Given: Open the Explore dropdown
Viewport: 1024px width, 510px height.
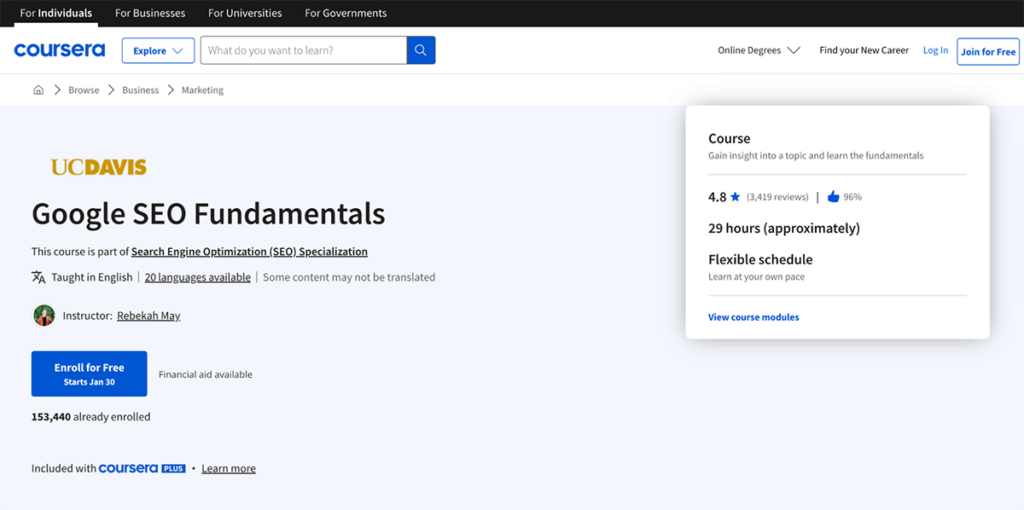Looking at the screenshot, I should (x=158, y=50).
